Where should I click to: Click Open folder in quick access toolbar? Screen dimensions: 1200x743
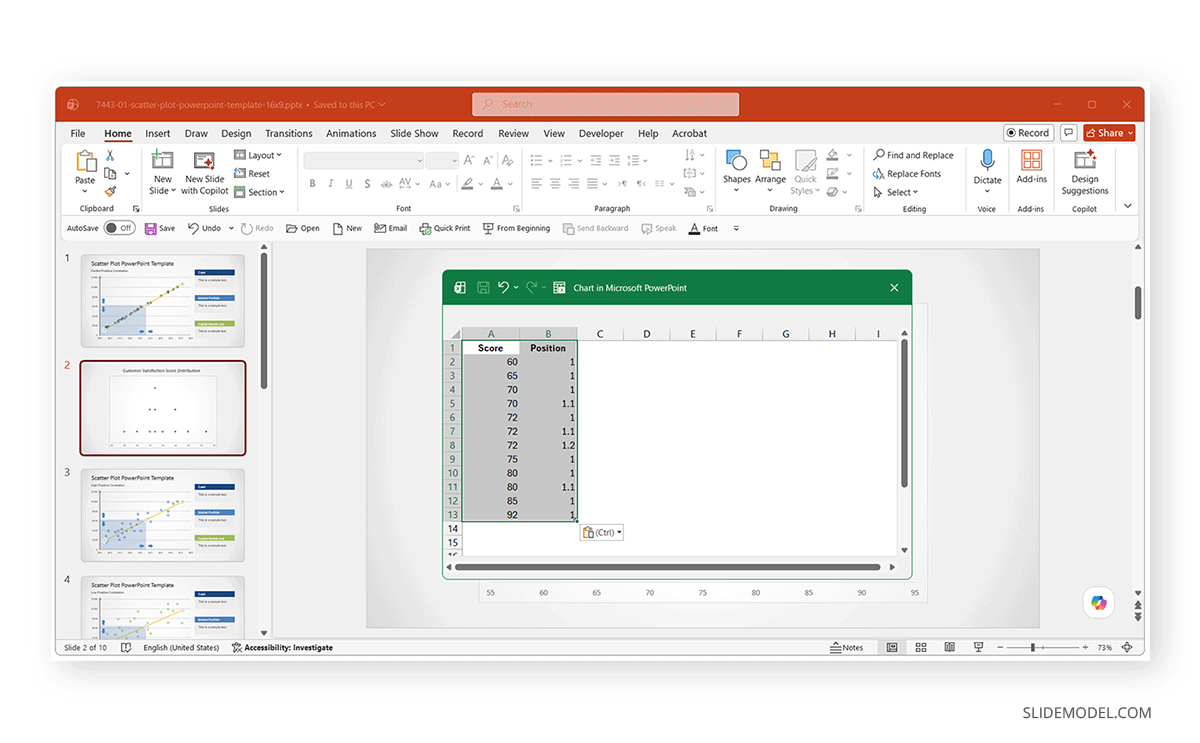[303, 228]
